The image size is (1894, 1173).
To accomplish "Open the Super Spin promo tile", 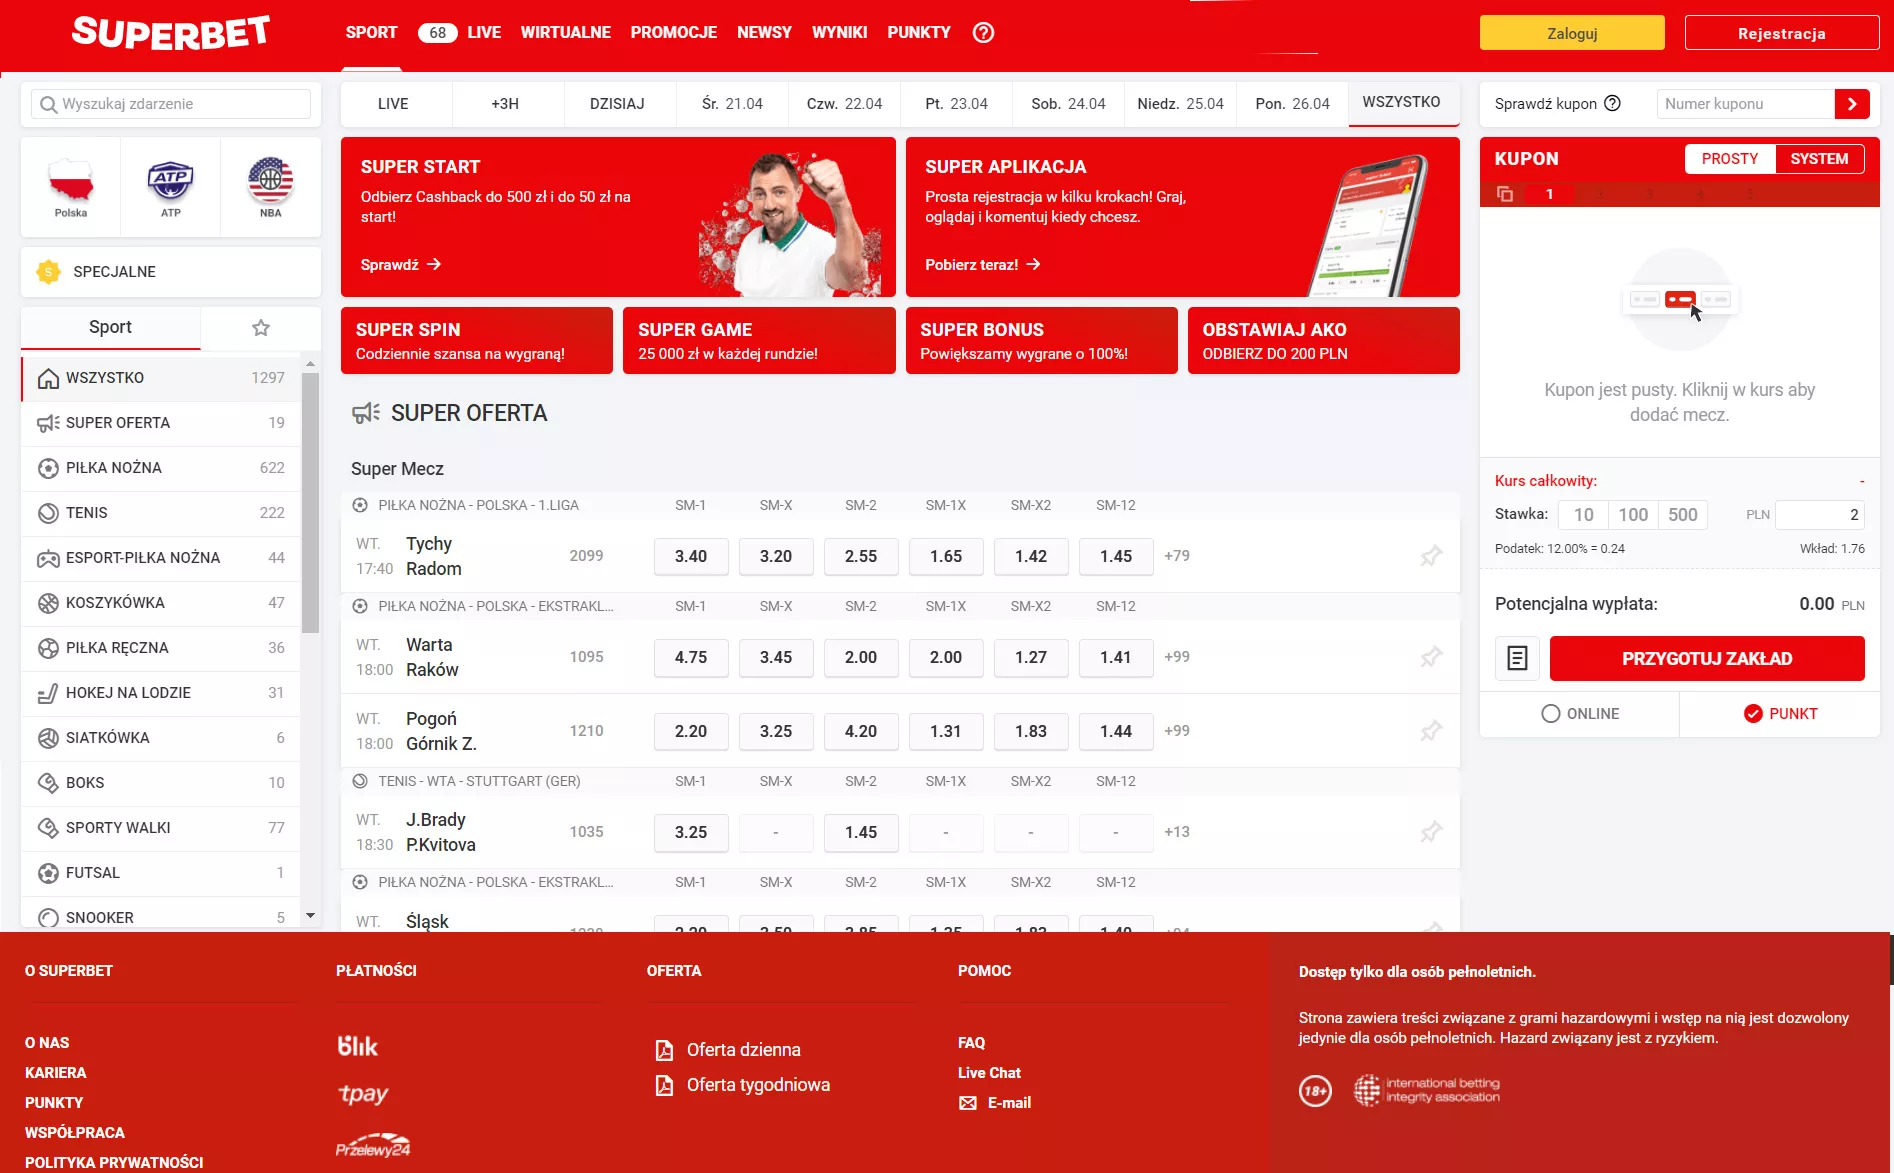I will tap(477, 341).
